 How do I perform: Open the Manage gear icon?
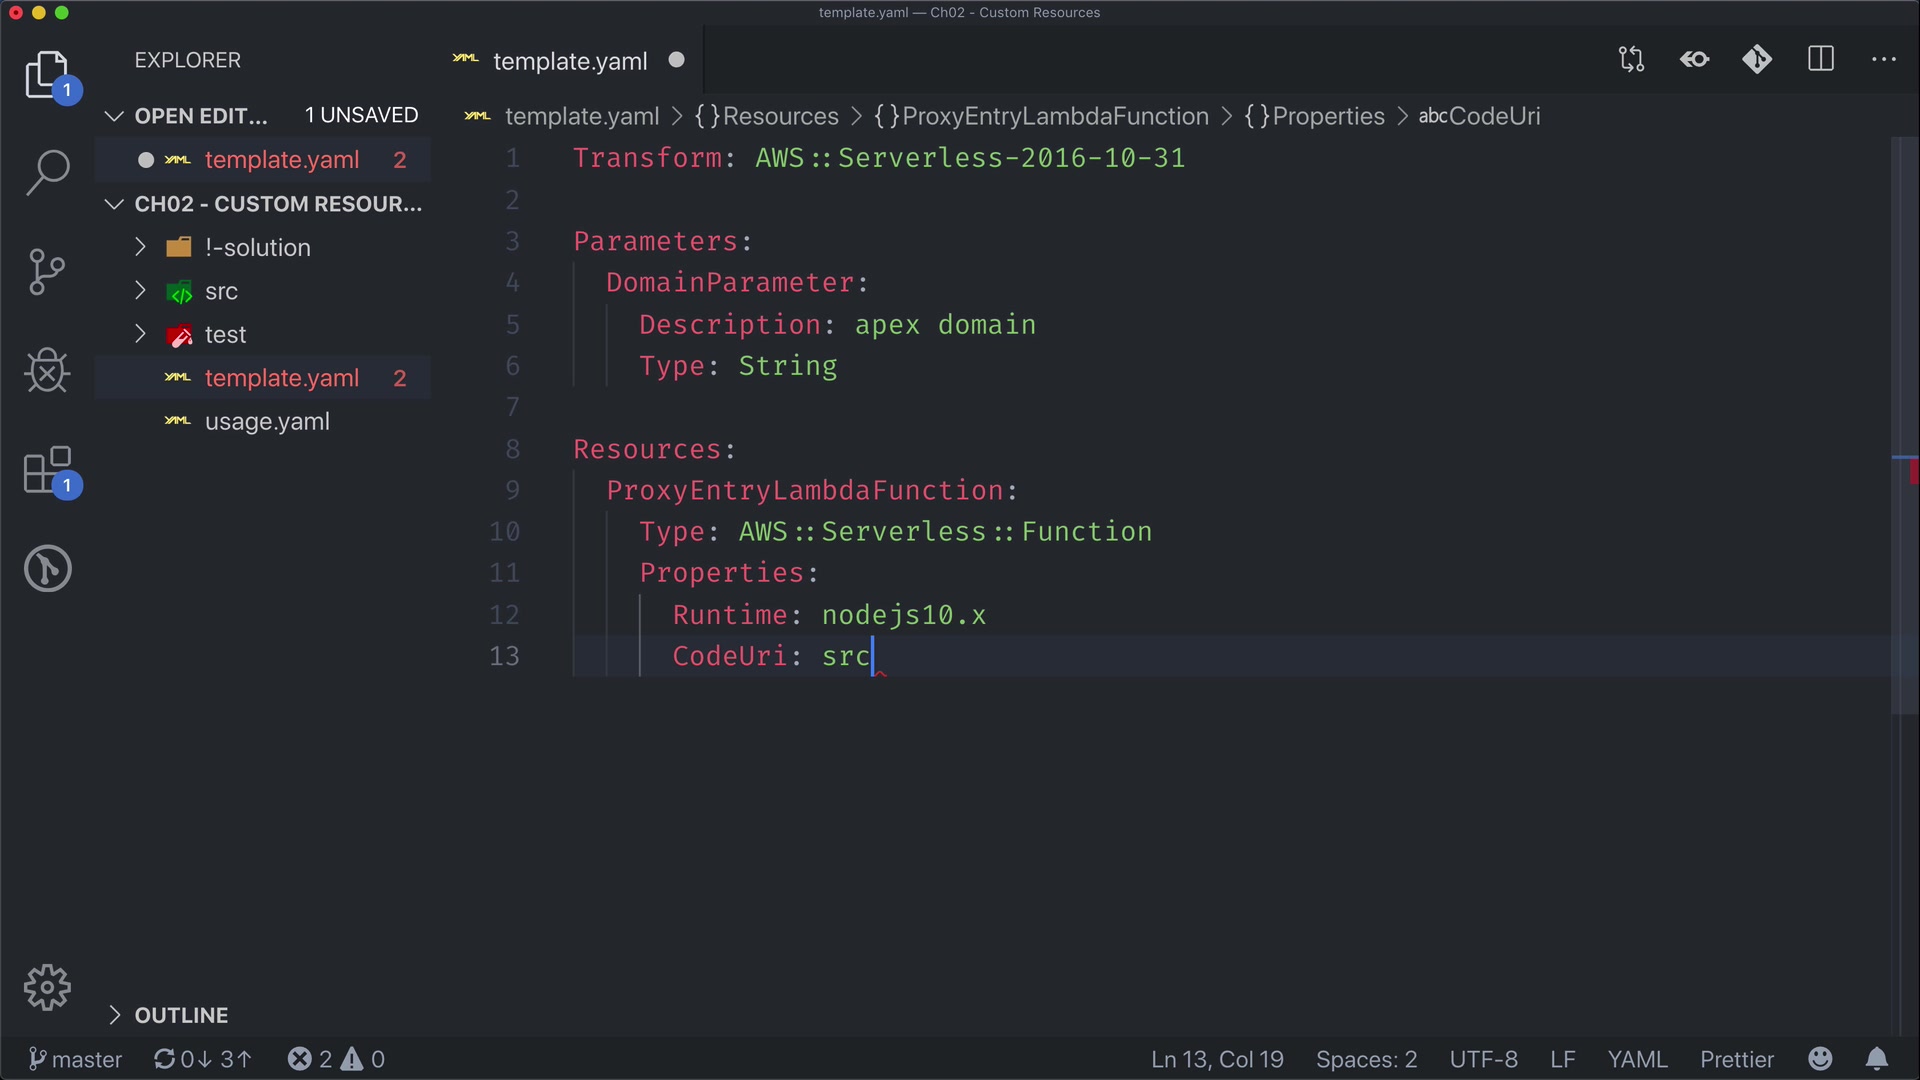coord(47,988)
